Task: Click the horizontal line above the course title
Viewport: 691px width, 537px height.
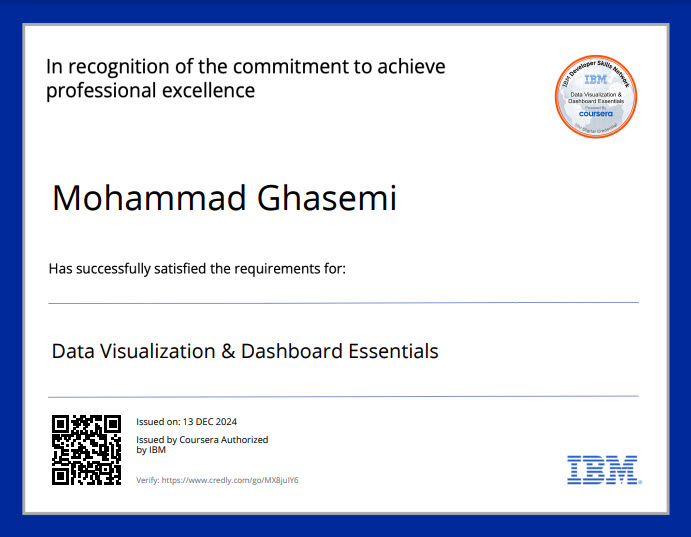Action: (343, 302)
